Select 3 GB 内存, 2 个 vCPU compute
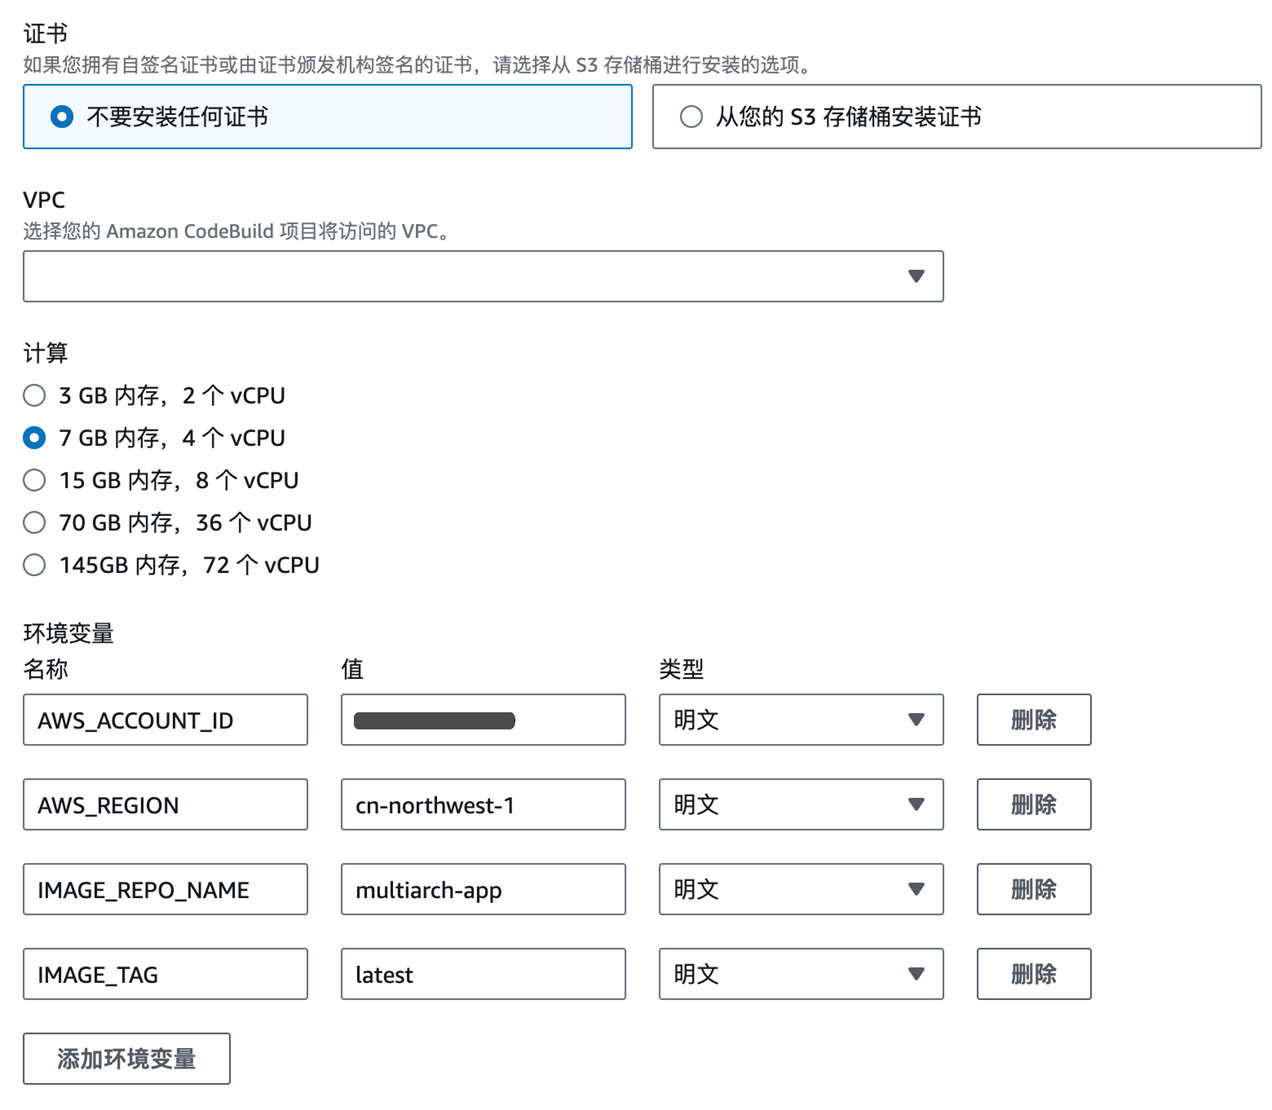 [x=35, y=396]
